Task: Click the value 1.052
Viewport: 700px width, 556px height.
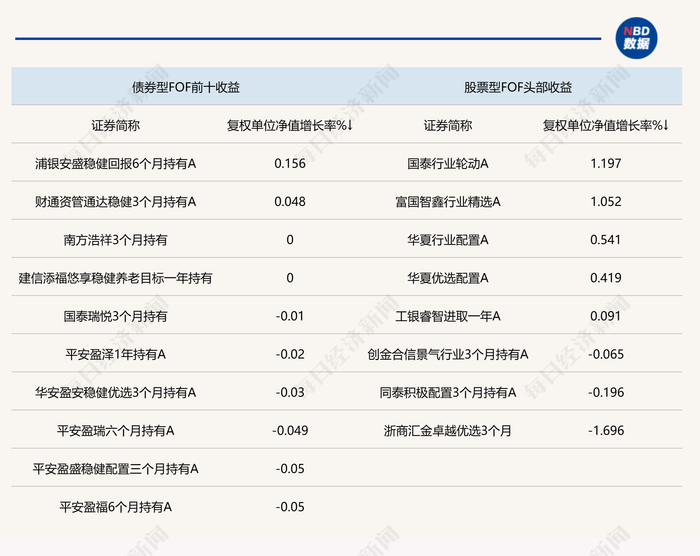Action: [x=605, y=202]
